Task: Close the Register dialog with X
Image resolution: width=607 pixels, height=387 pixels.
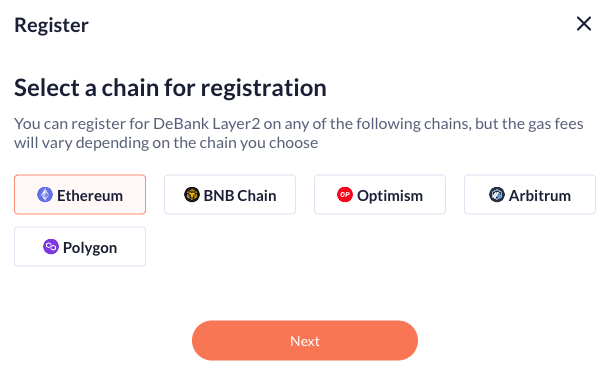Action: pyautogui.click(x=584, y=24)
